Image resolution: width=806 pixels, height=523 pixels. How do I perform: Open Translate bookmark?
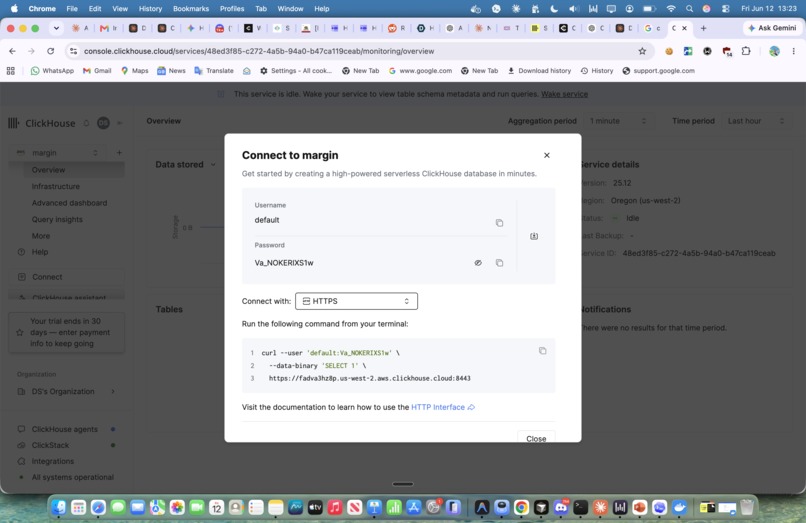point(214,71)
